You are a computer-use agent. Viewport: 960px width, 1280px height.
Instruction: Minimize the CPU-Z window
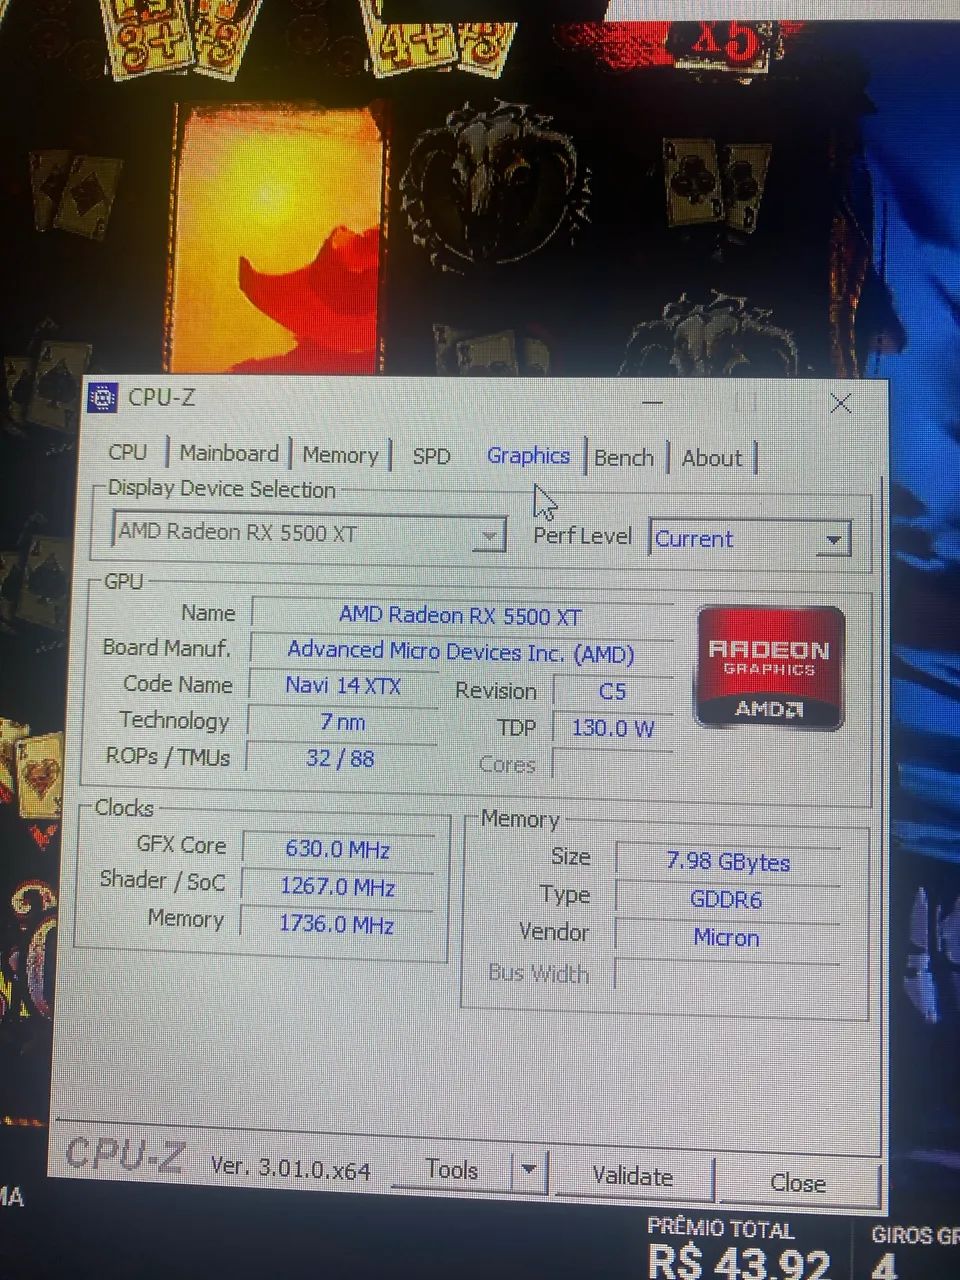[x=652, y=403]
